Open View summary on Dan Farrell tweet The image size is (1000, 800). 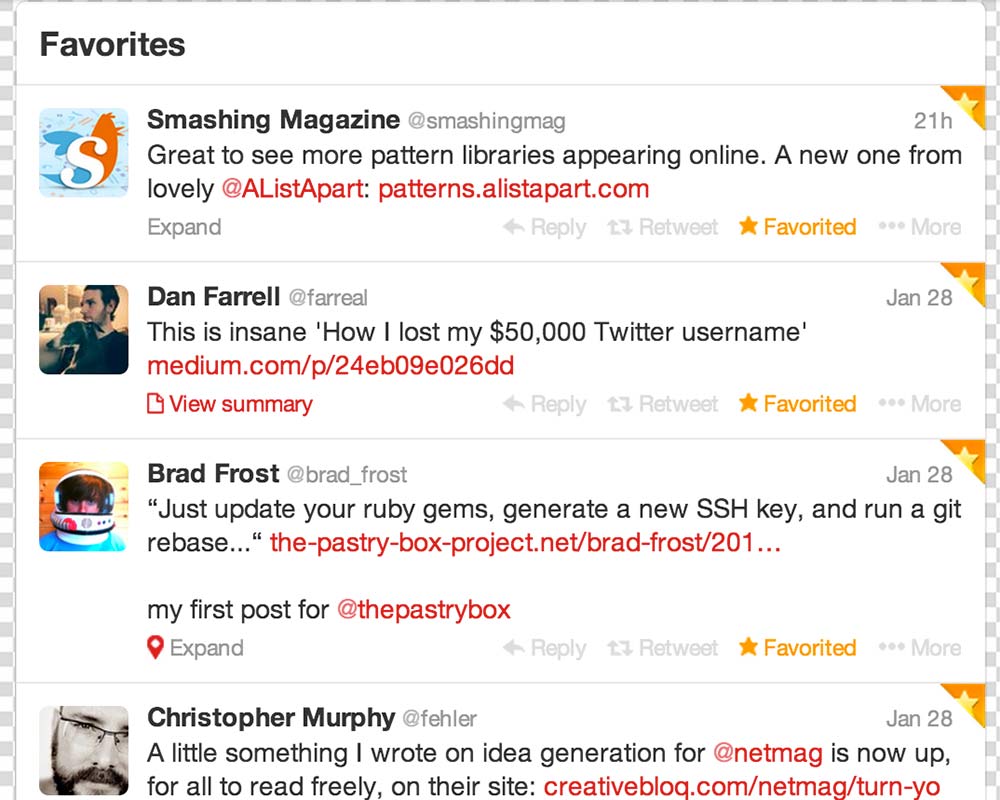coord(240,404)
